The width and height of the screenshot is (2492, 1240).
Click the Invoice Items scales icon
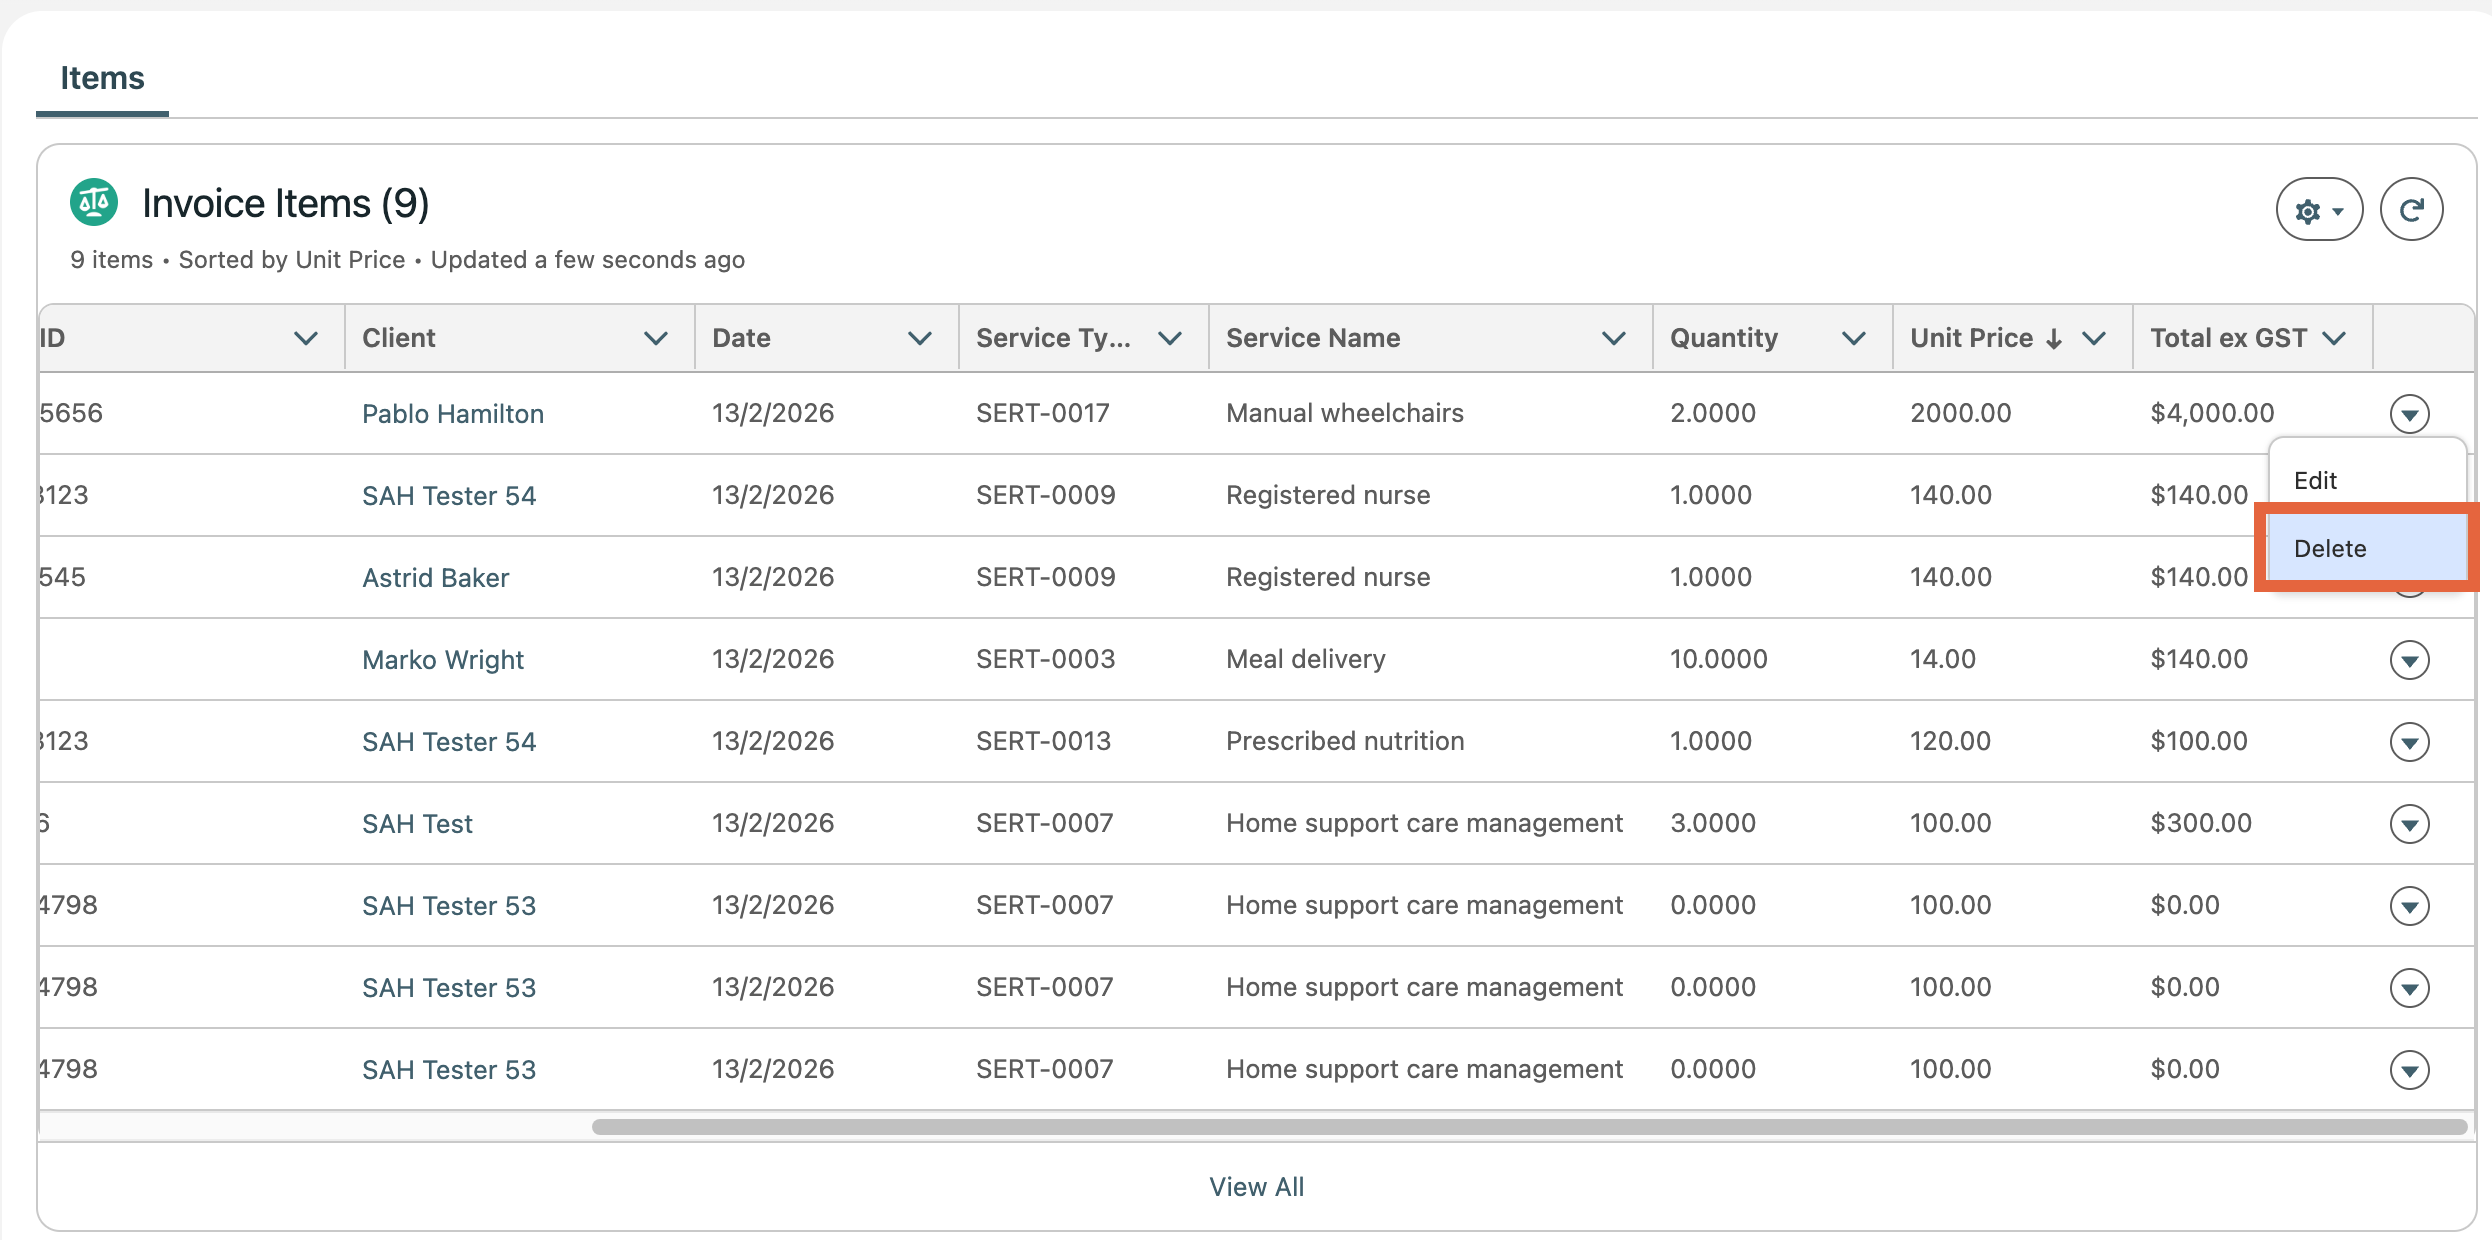(94, 203)
